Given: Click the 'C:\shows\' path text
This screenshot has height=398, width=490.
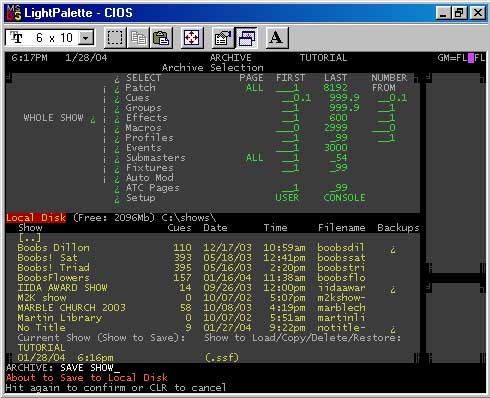Looking at the screenshot, I should [189, 218].
